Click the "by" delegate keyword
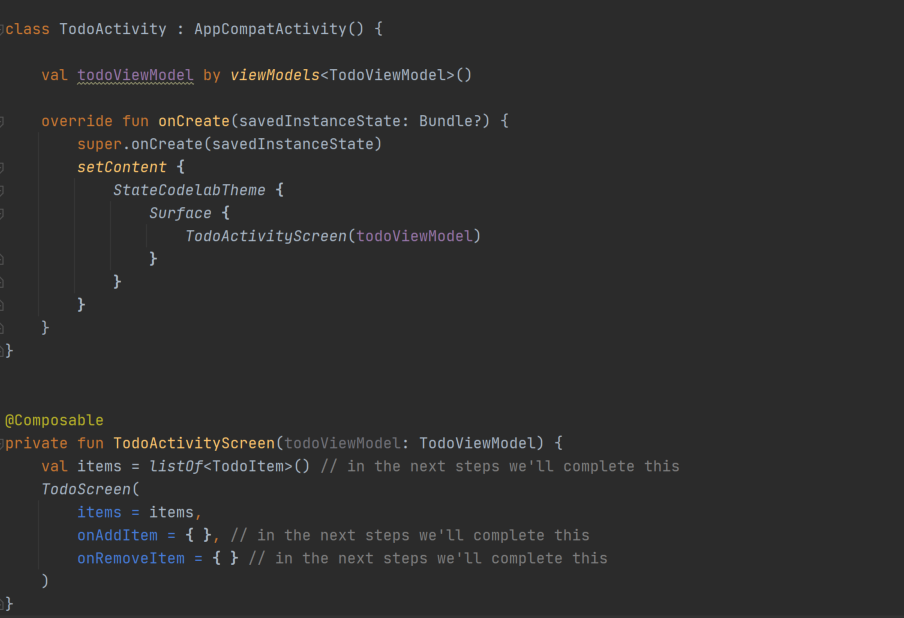Viewport: 904px width, 618px height. (212, 76)
